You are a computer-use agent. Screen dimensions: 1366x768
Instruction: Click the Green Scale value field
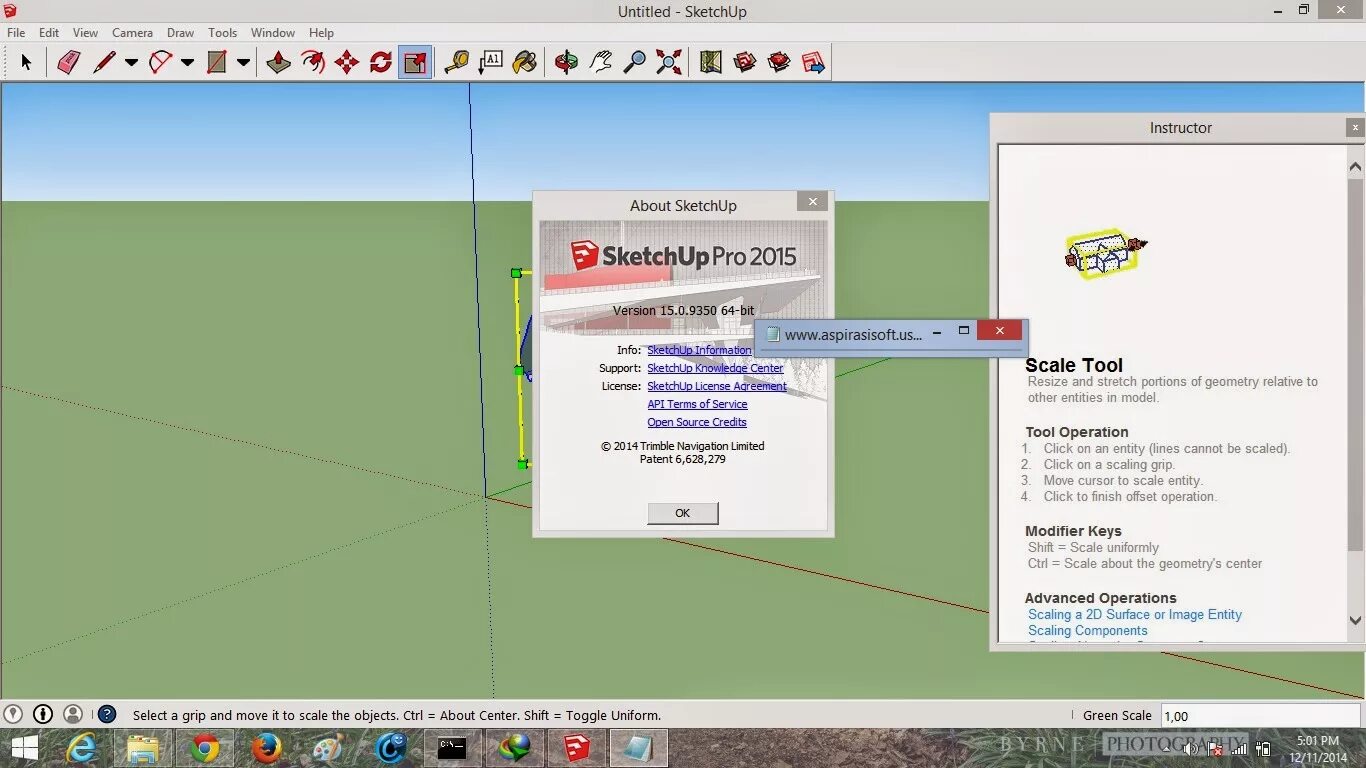tap(1260, 715)
